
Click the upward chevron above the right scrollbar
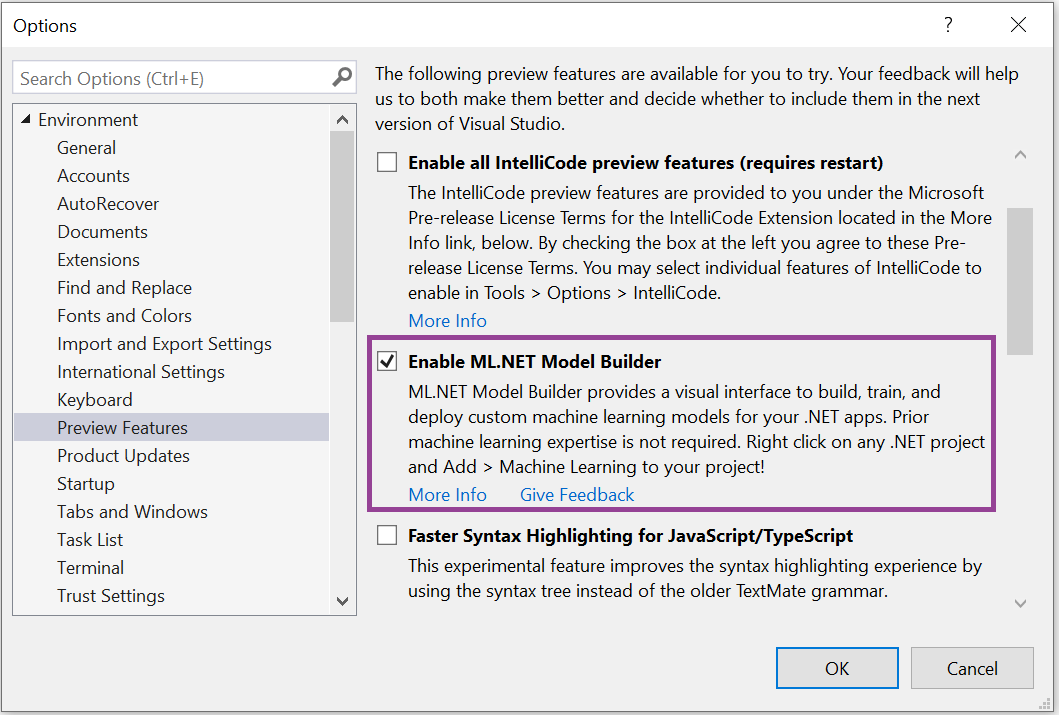click(x=1020, y=155)
